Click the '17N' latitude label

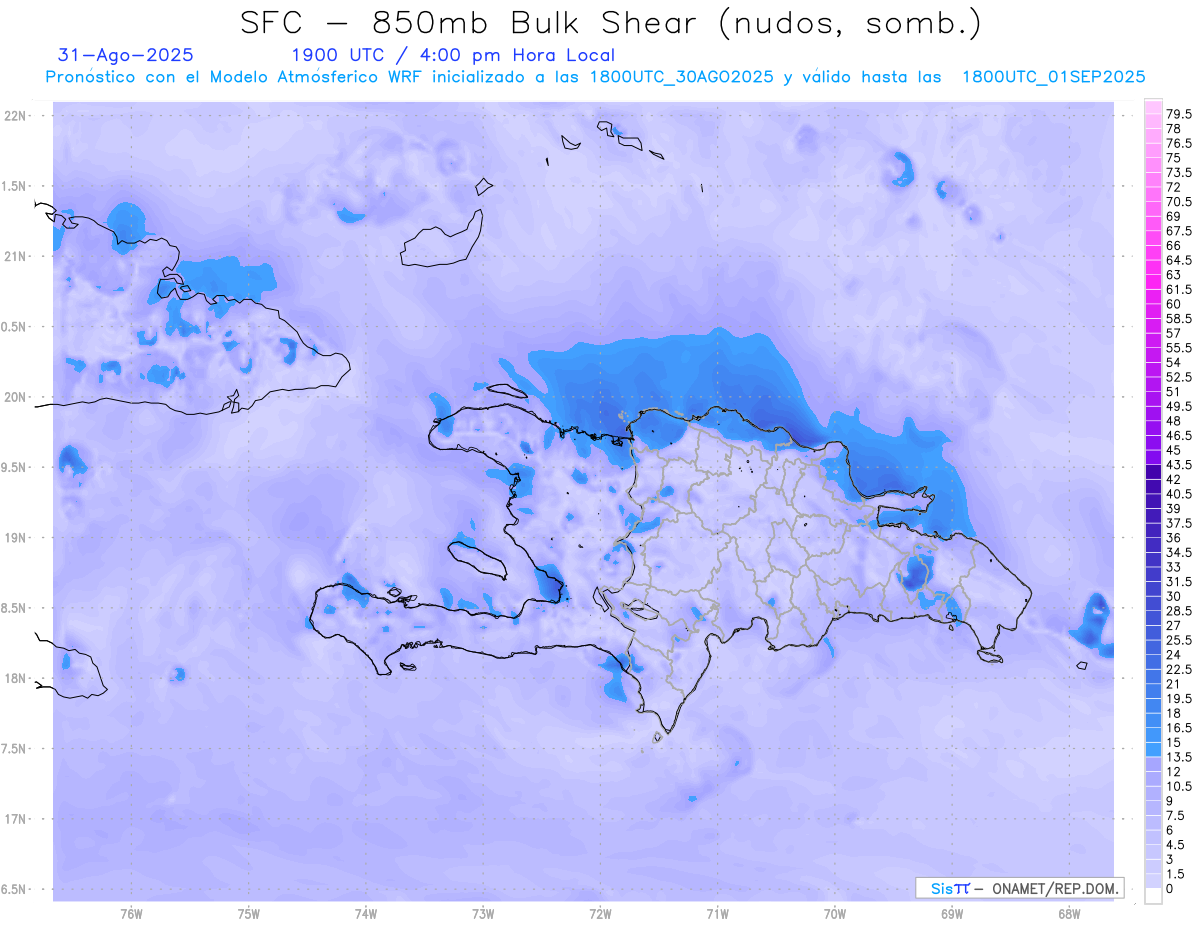tap(17, 819)
